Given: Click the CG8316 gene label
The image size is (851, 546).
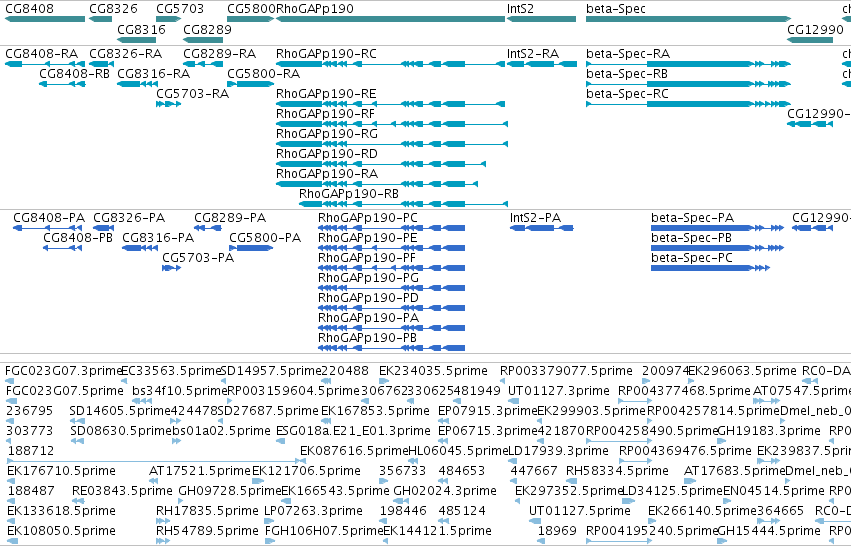Looking at the screenshot, I should click(142, 29).
